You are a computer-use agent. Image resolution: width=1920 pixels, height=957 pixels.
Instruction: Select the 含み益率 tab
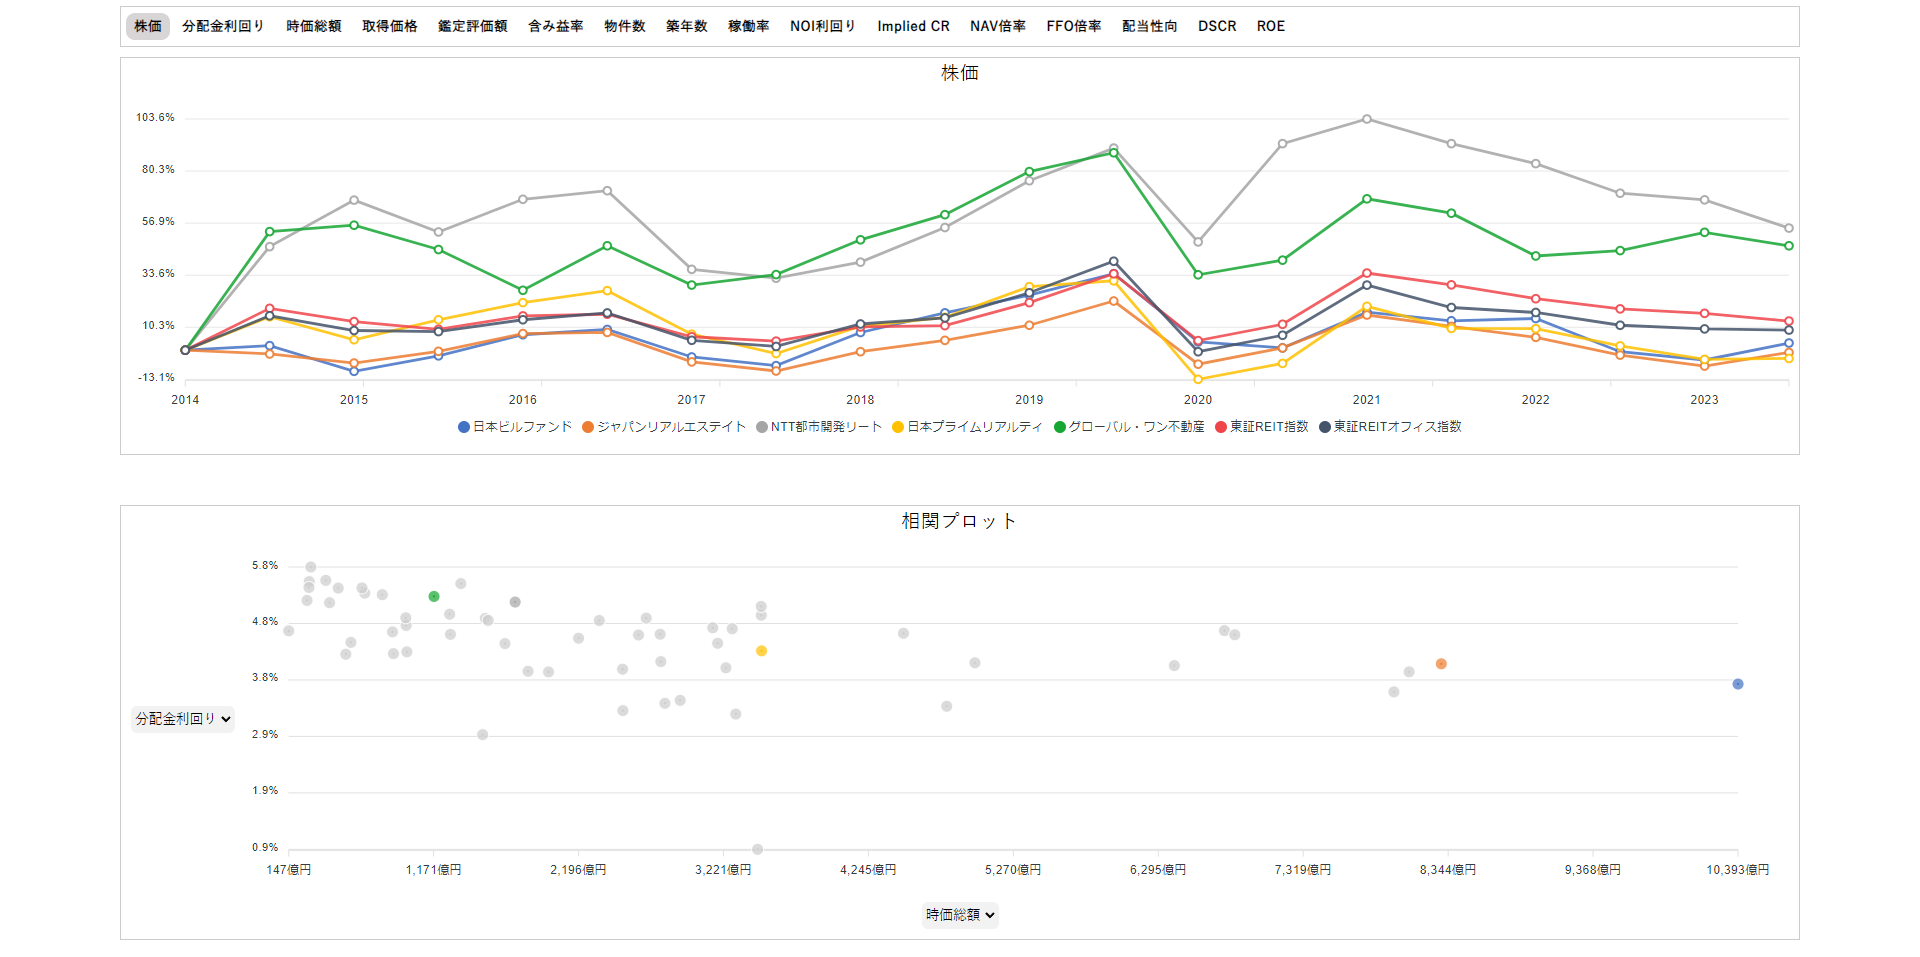[x=556, y=26]
